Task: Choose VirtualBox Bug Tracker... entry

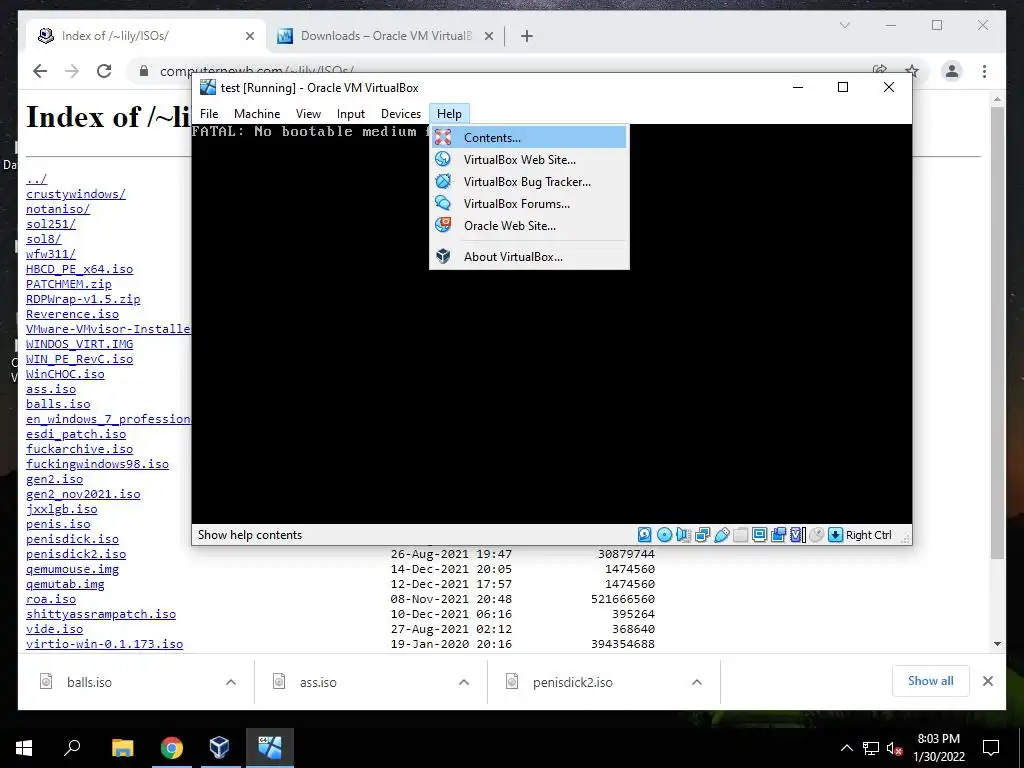Action: pyautogui.click(x=529, y=182)
